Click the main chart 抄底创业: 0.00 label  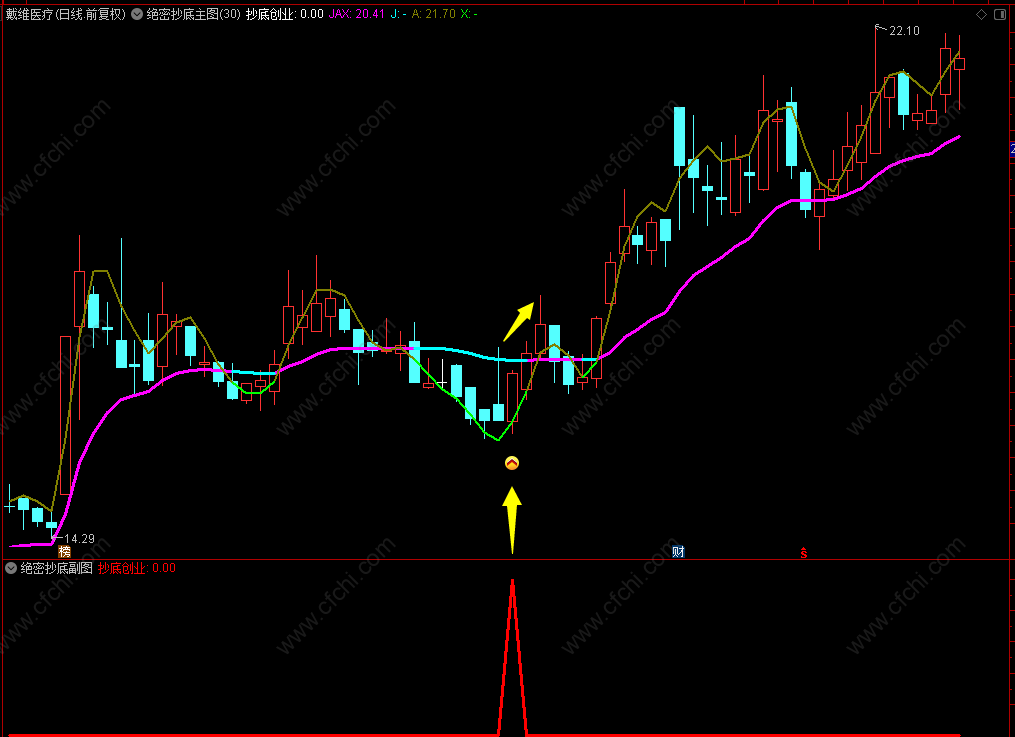pyautogui.click(x=285, y=14)
